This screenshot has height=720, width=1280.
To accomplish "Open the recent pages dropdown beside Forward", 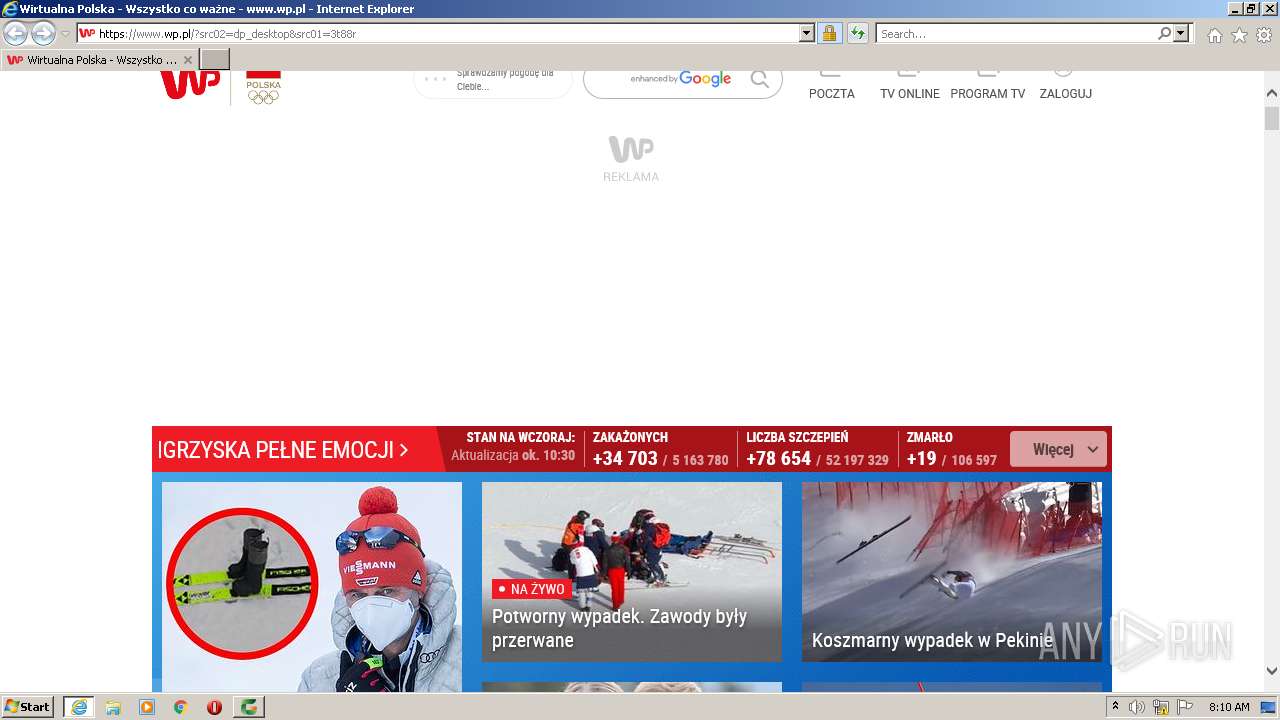I will pos(66,33).
